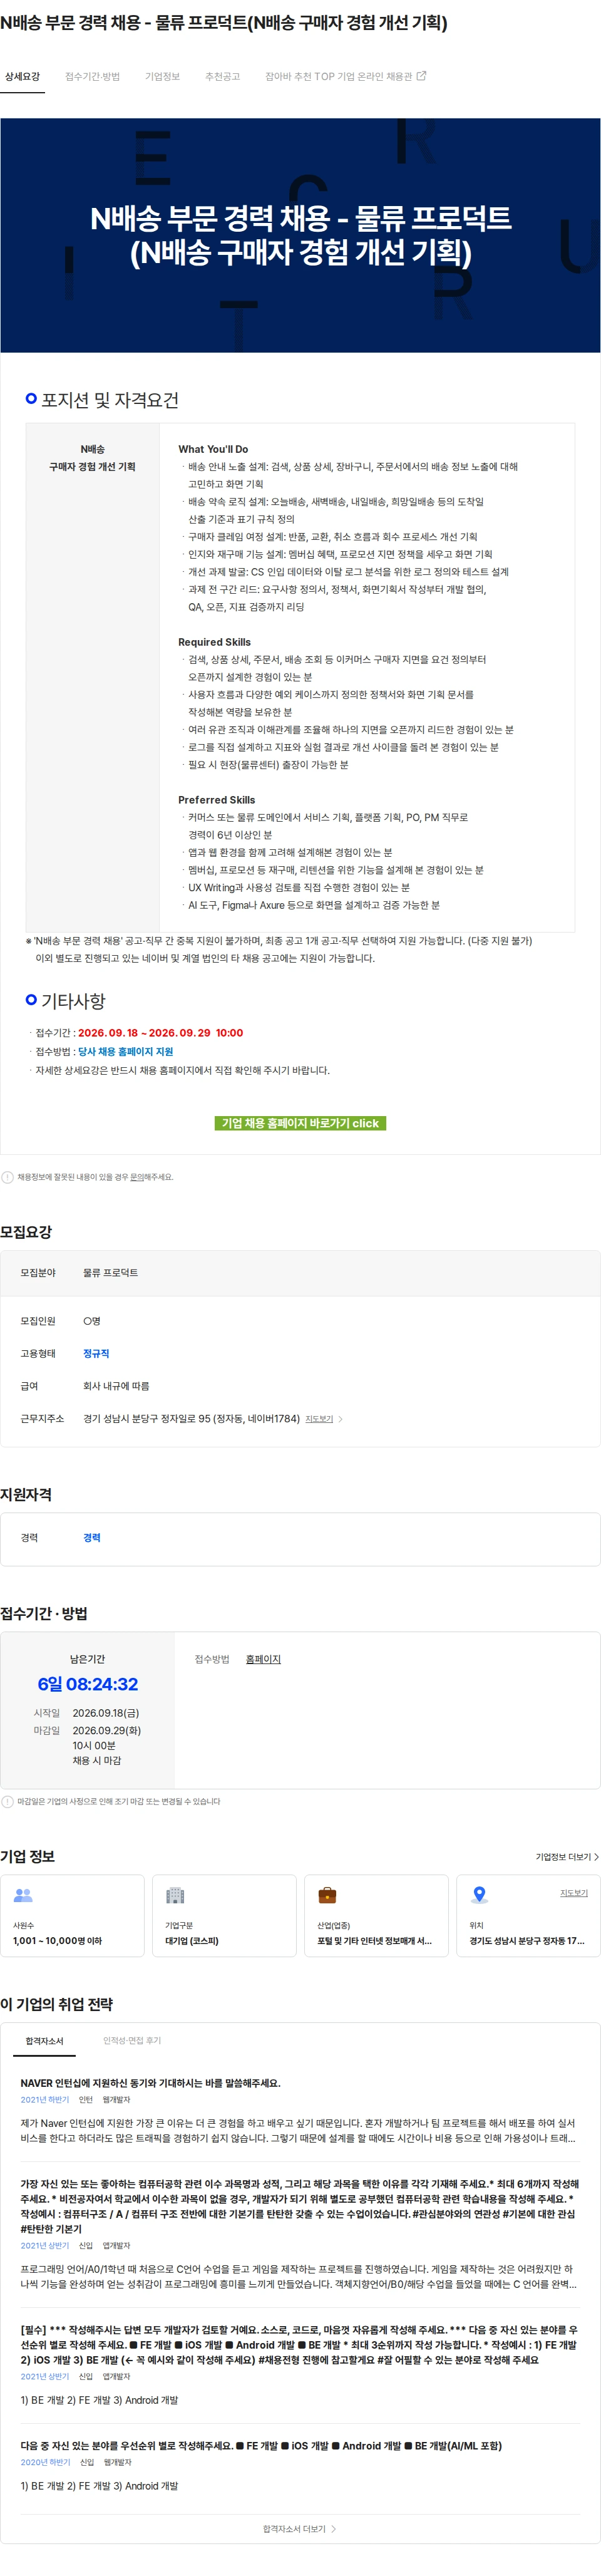Click the 사원수 1,001~10,000명 이하 card

click(x=72, y=1917)
